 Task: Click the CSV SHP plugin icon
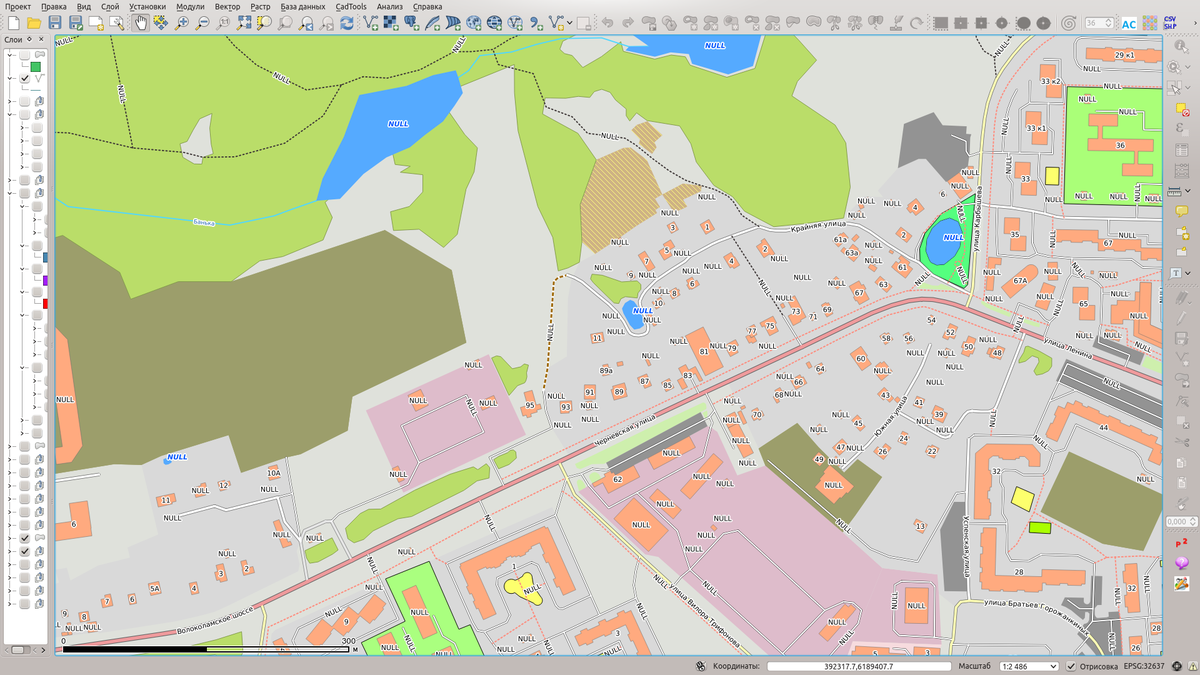tap(1169, 22)
